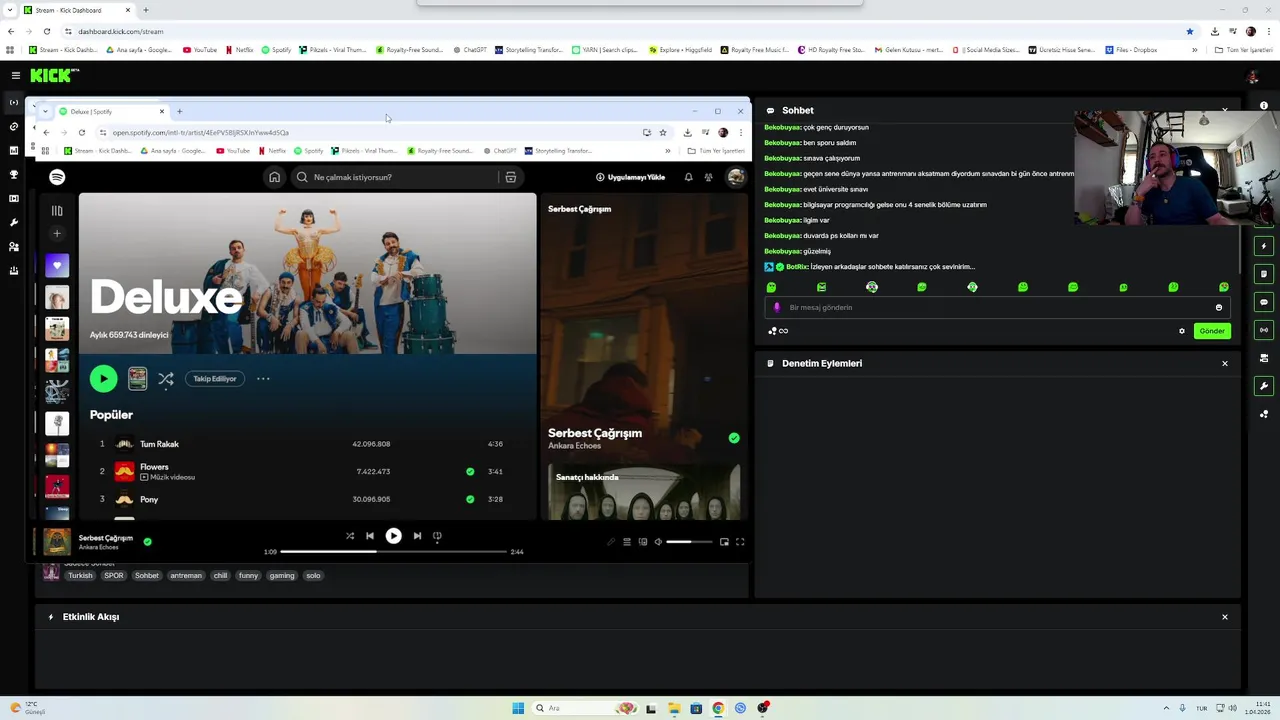Skip to previous track in player
This screenshot has height=720, width=1280.
(370, 536)
